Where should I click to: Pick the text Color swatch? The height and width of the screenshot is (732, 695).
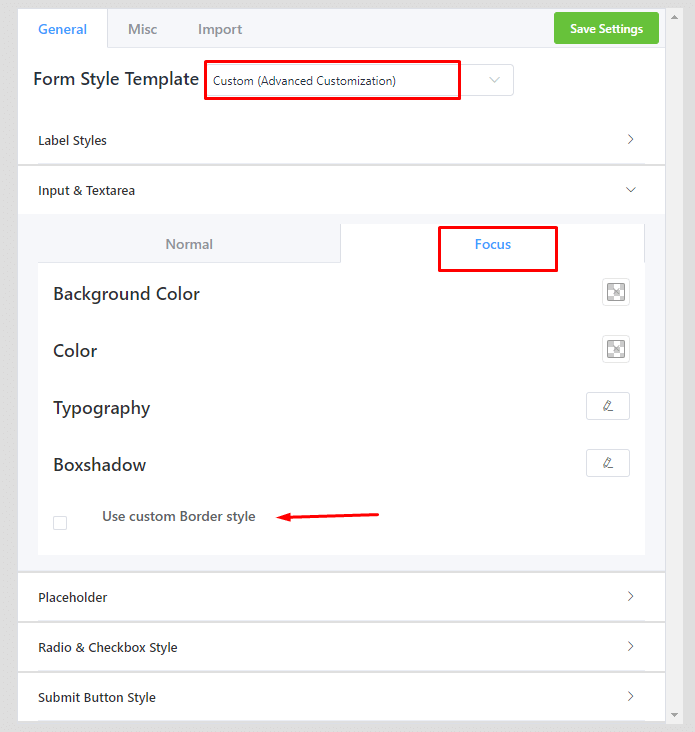point(616,349)
